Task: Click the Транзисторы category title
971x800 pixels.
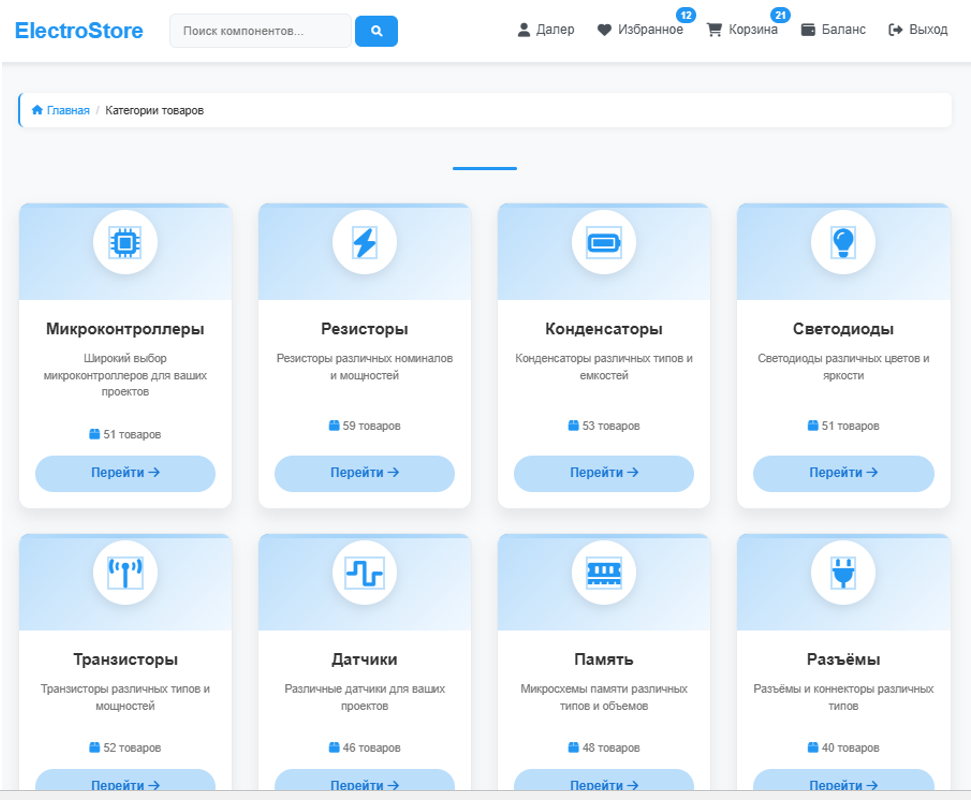Action: 125,659
